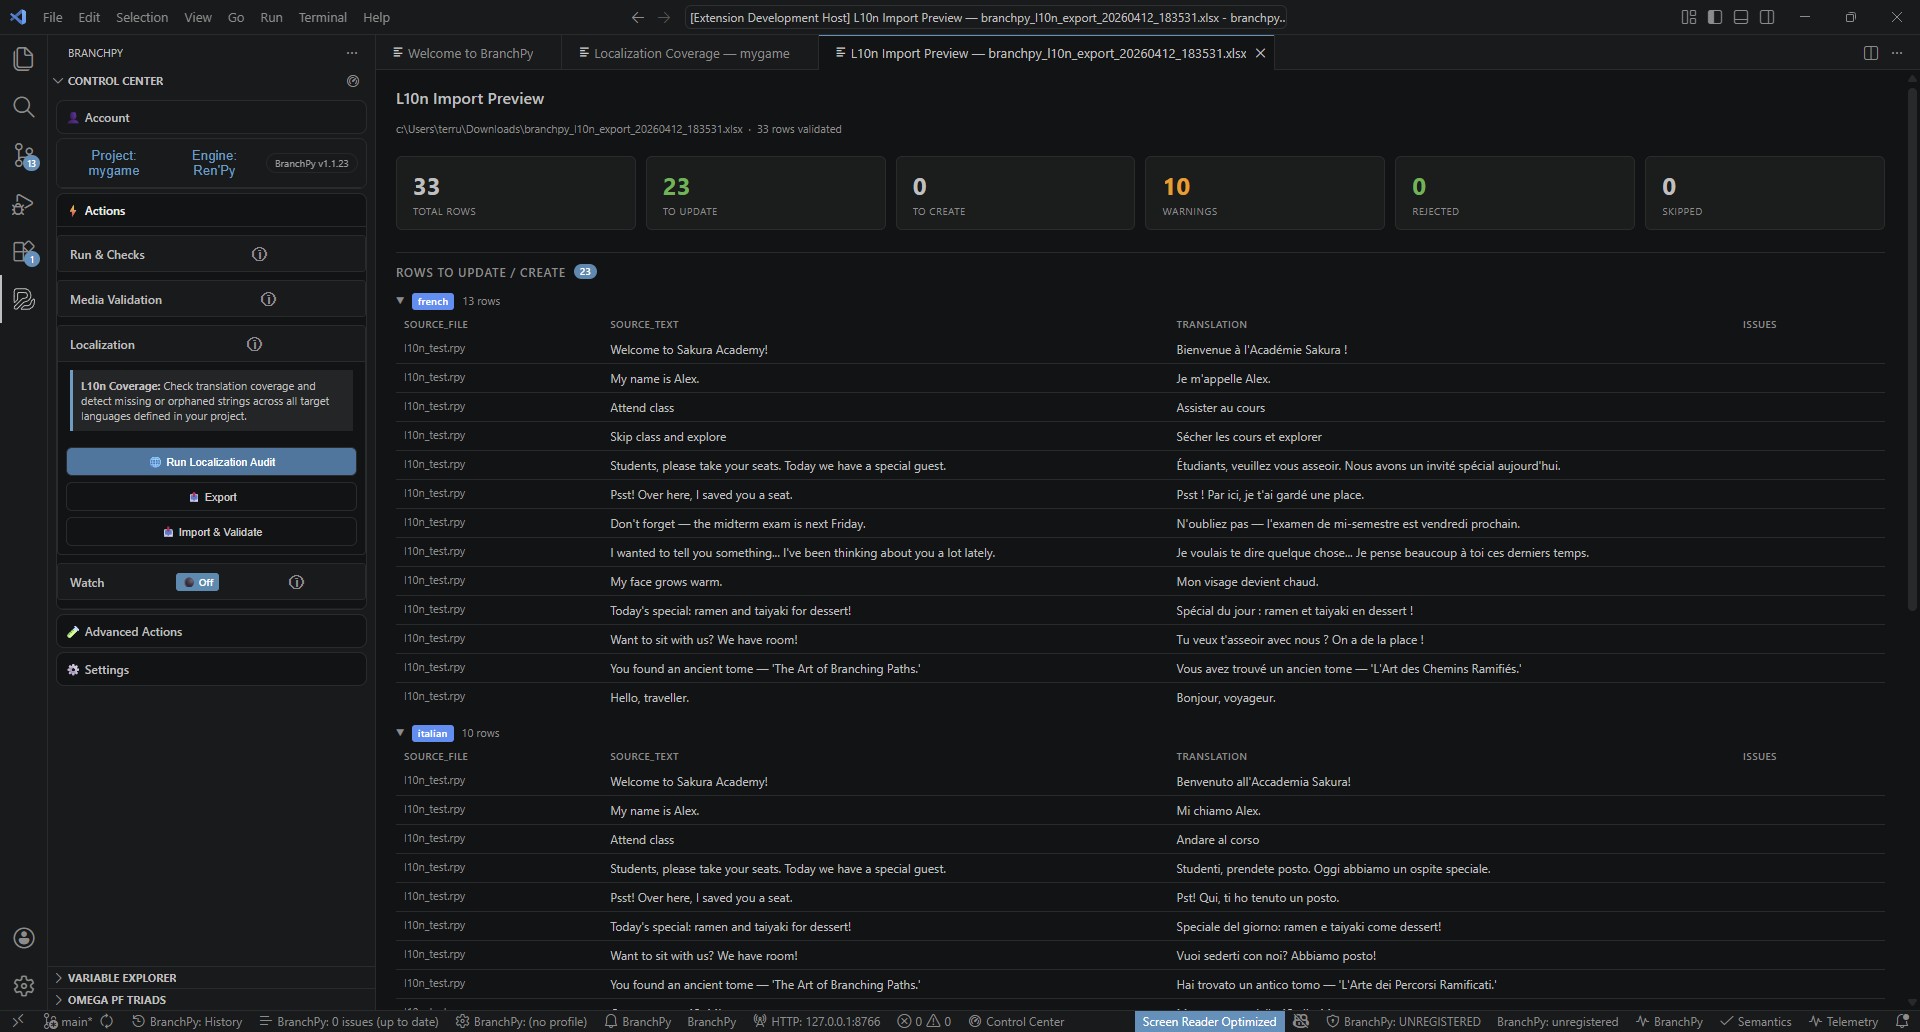Toggle the Watch switch currently Off
This screenshot has width=1920, height=1032.
click(x=197, y=582)
